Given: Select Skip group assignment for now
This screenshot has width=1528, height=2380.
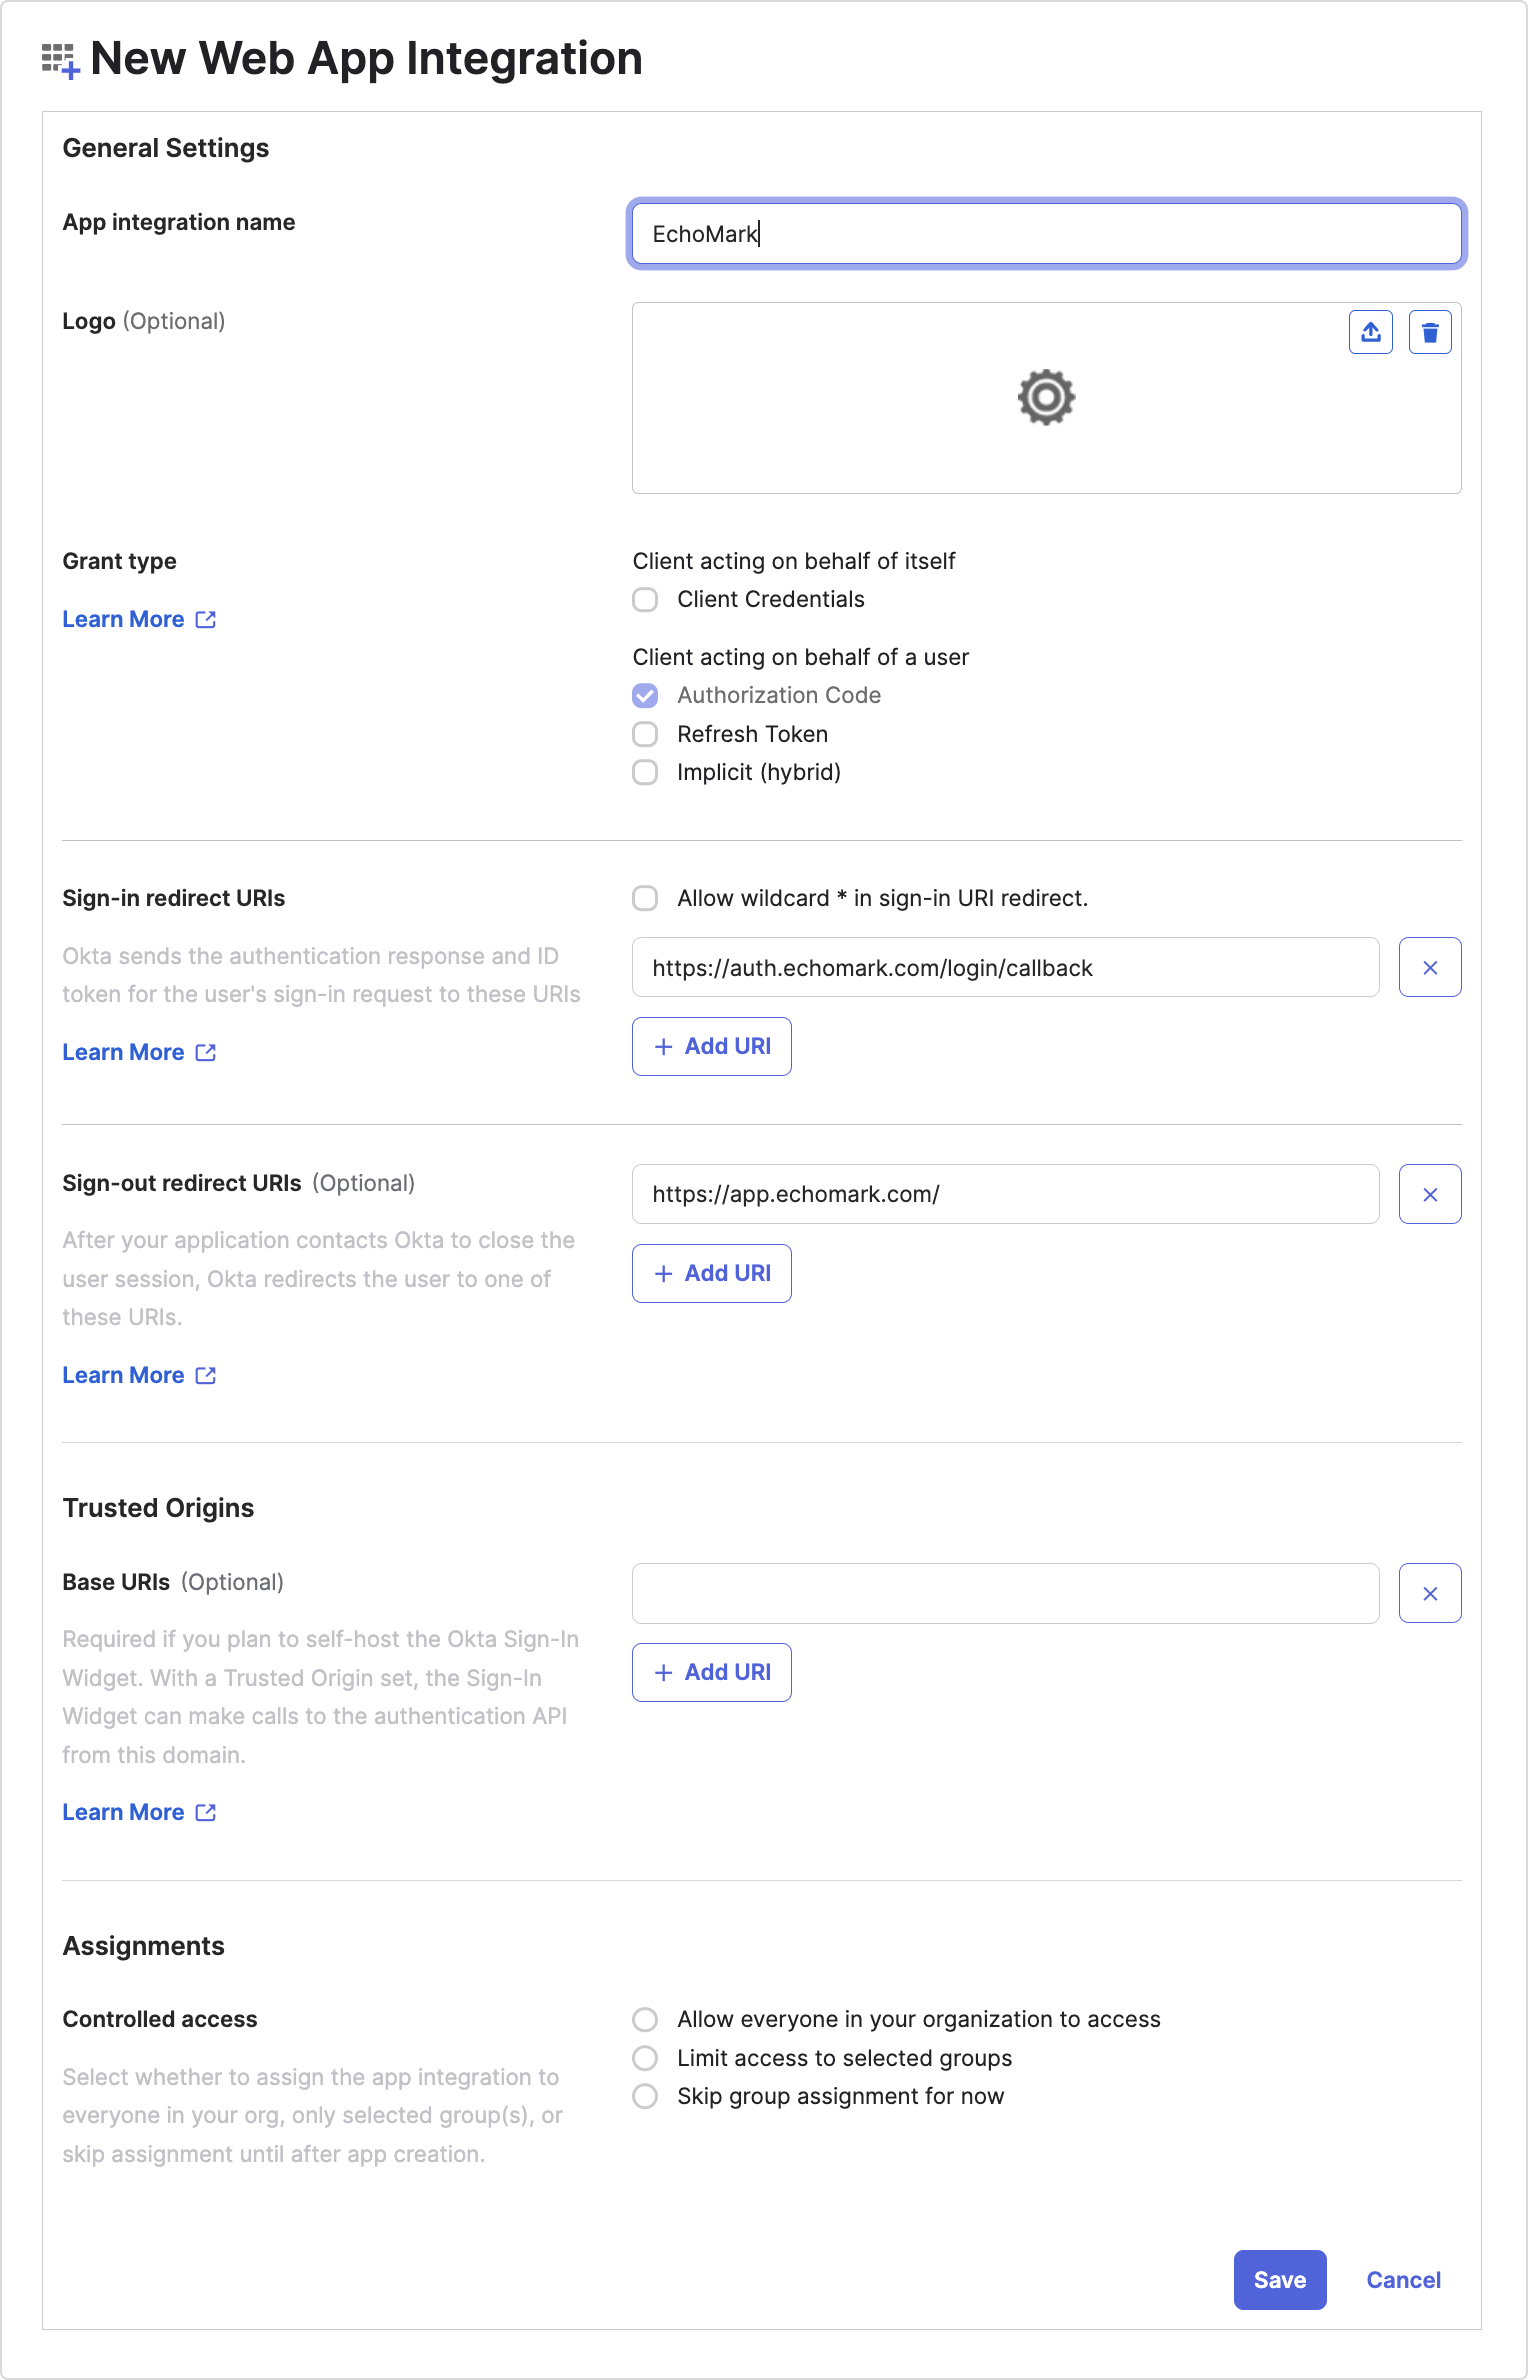Looking at the screenshot, I should click(645, 2096).
